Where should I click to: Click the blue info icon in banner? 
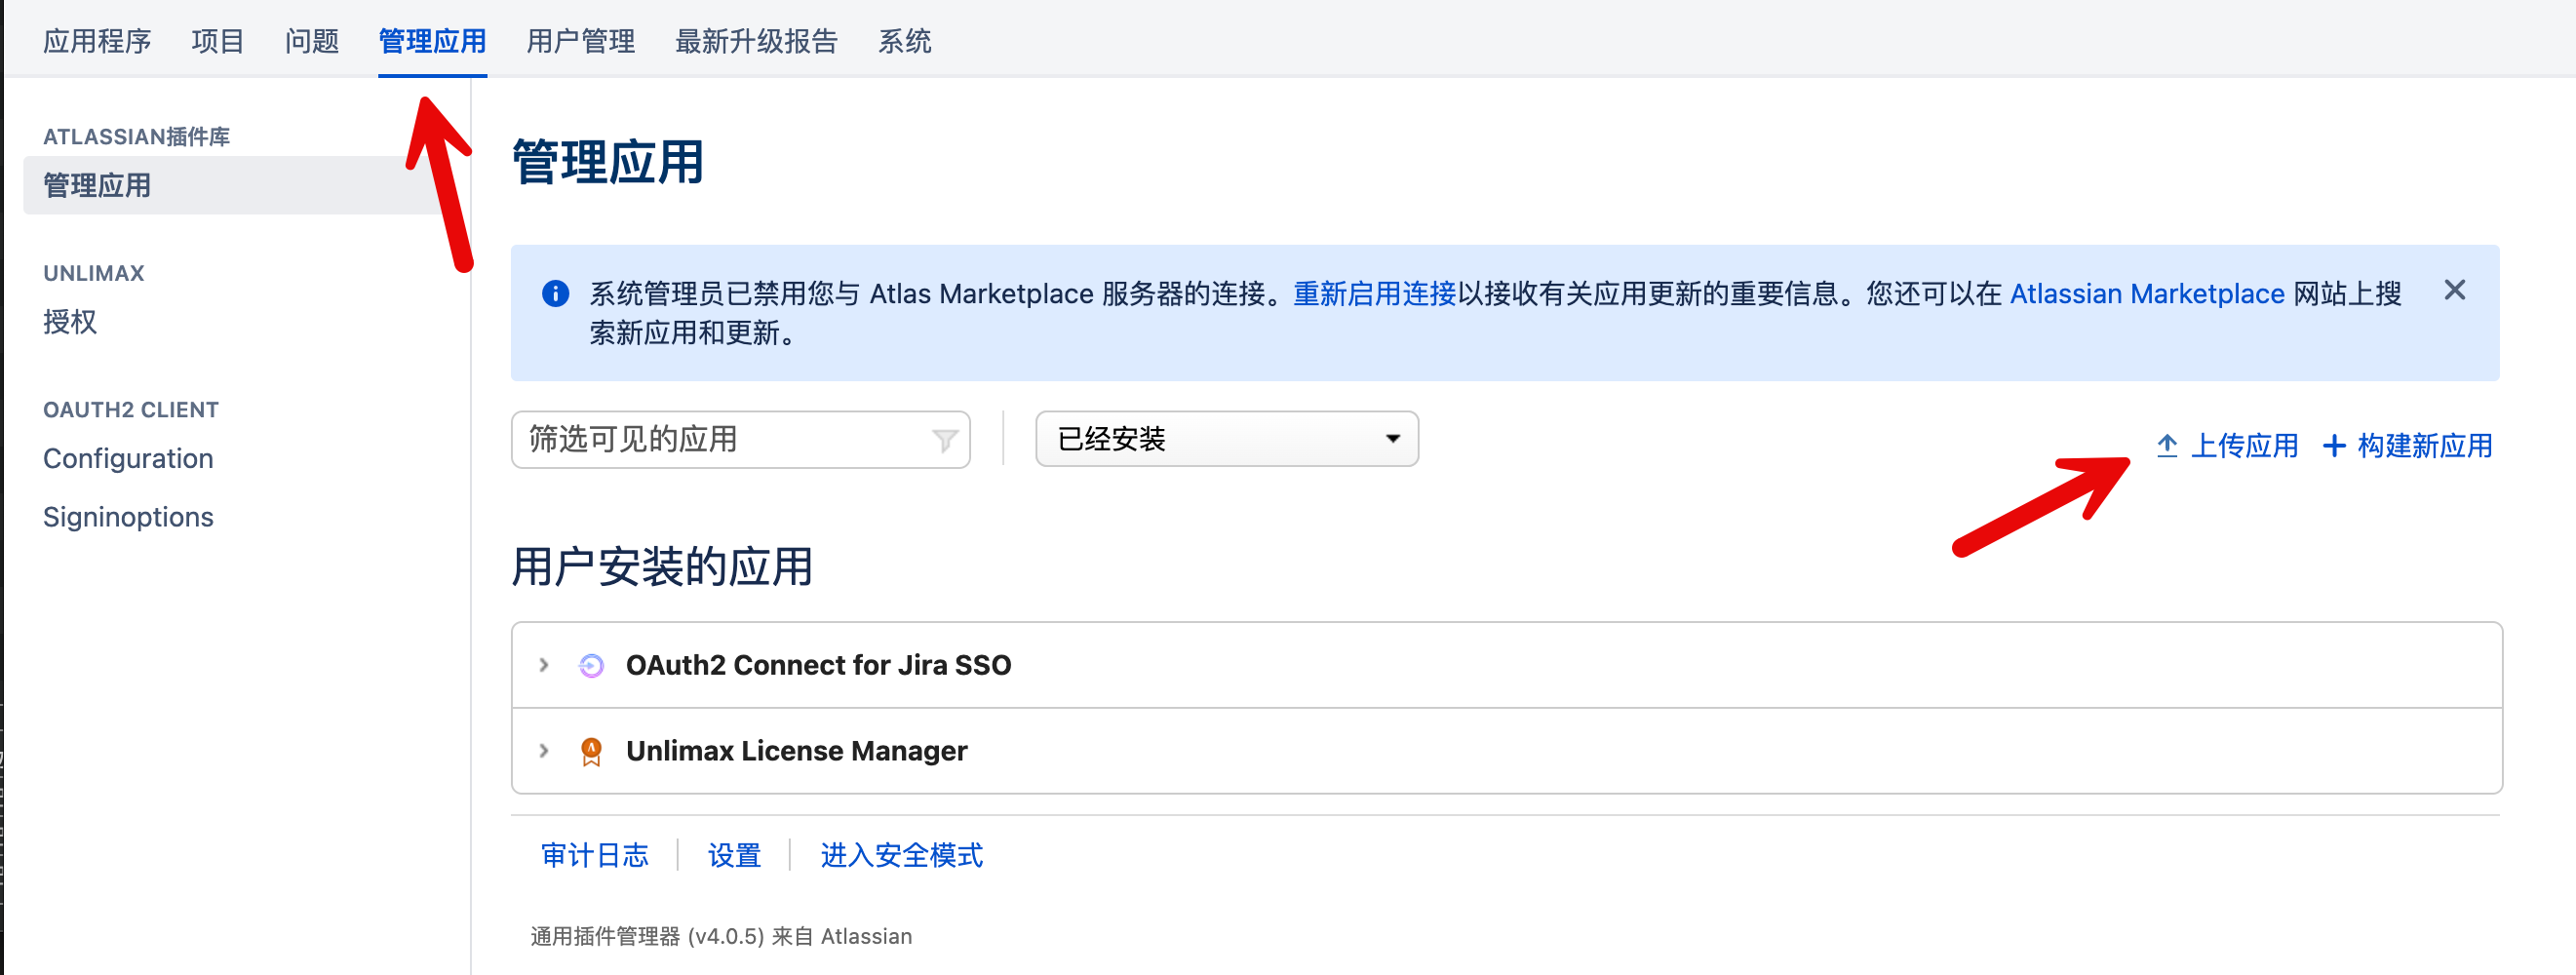pos(555,293)
